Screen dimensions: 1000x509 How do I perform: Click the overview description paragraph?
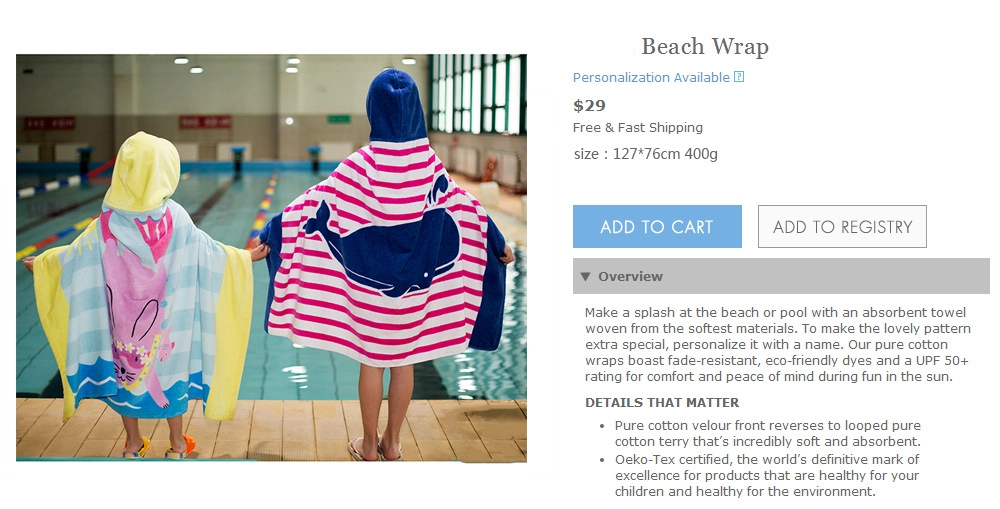pyautogui.click(x=777, y=344)
